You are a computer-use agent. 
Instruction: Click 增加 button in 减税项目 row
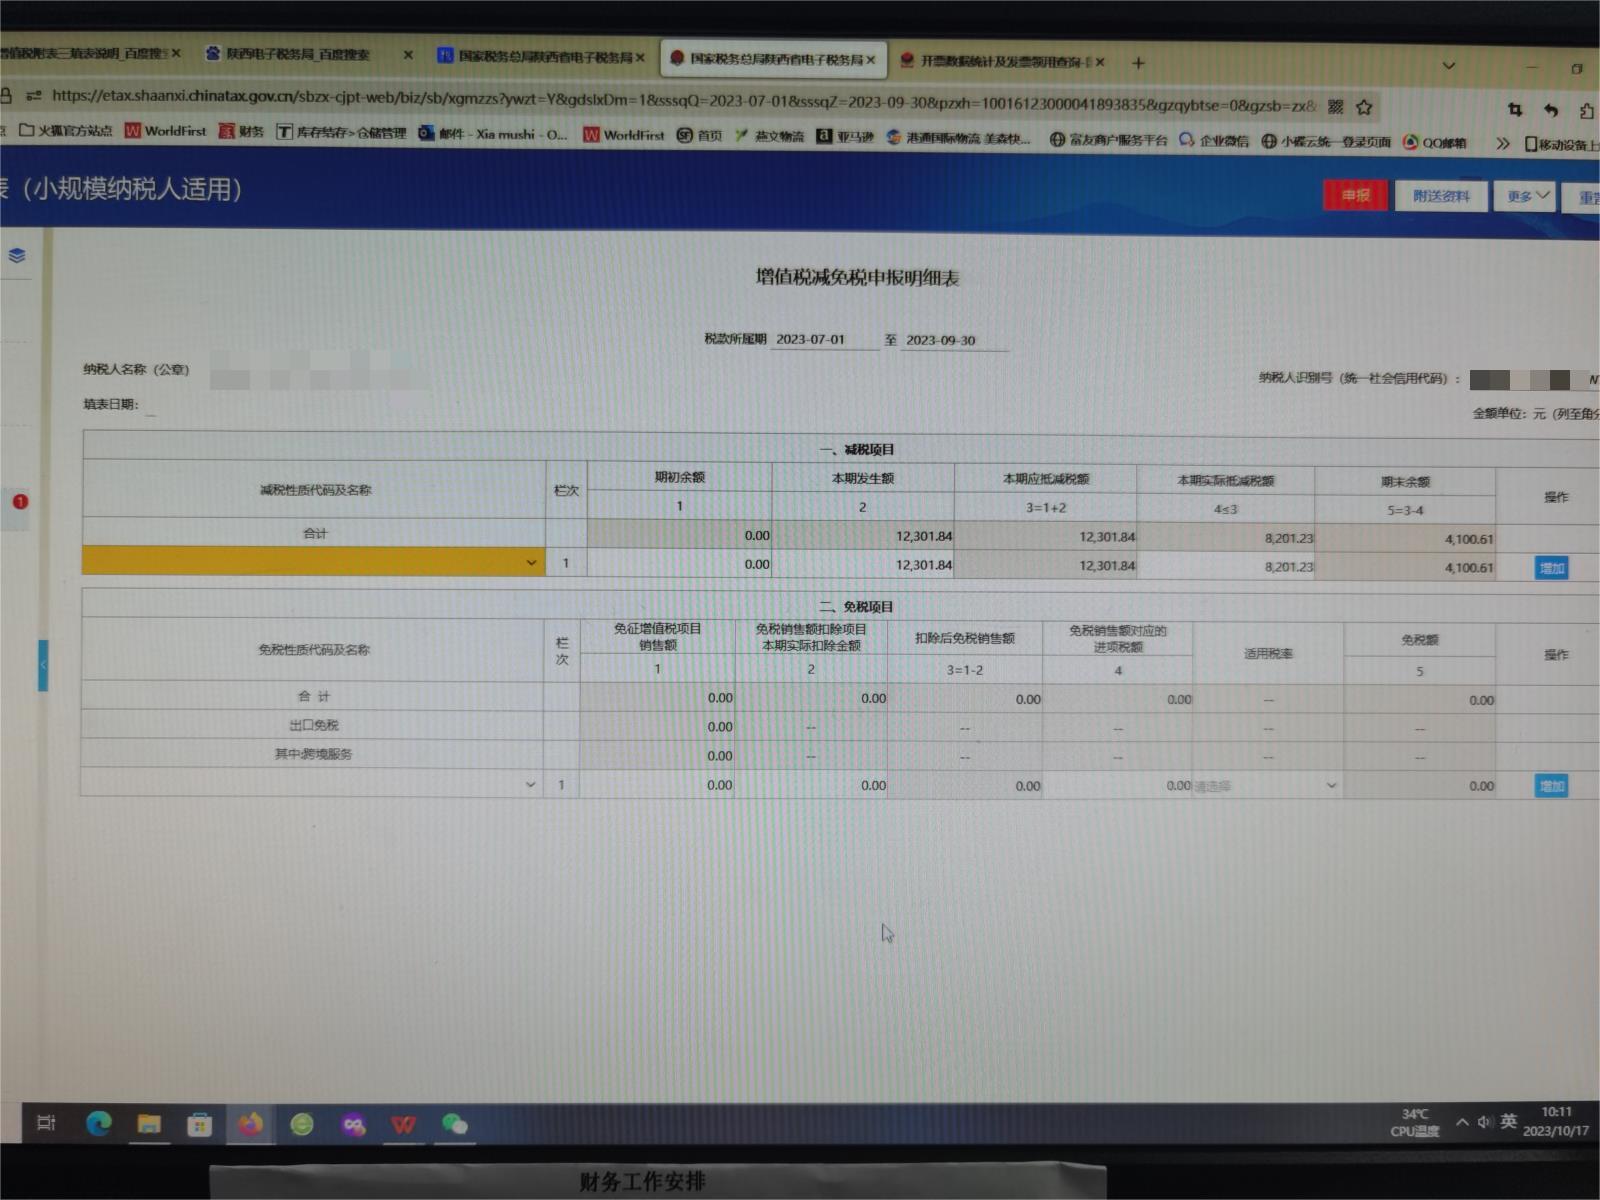click(x=1551, y=568)
